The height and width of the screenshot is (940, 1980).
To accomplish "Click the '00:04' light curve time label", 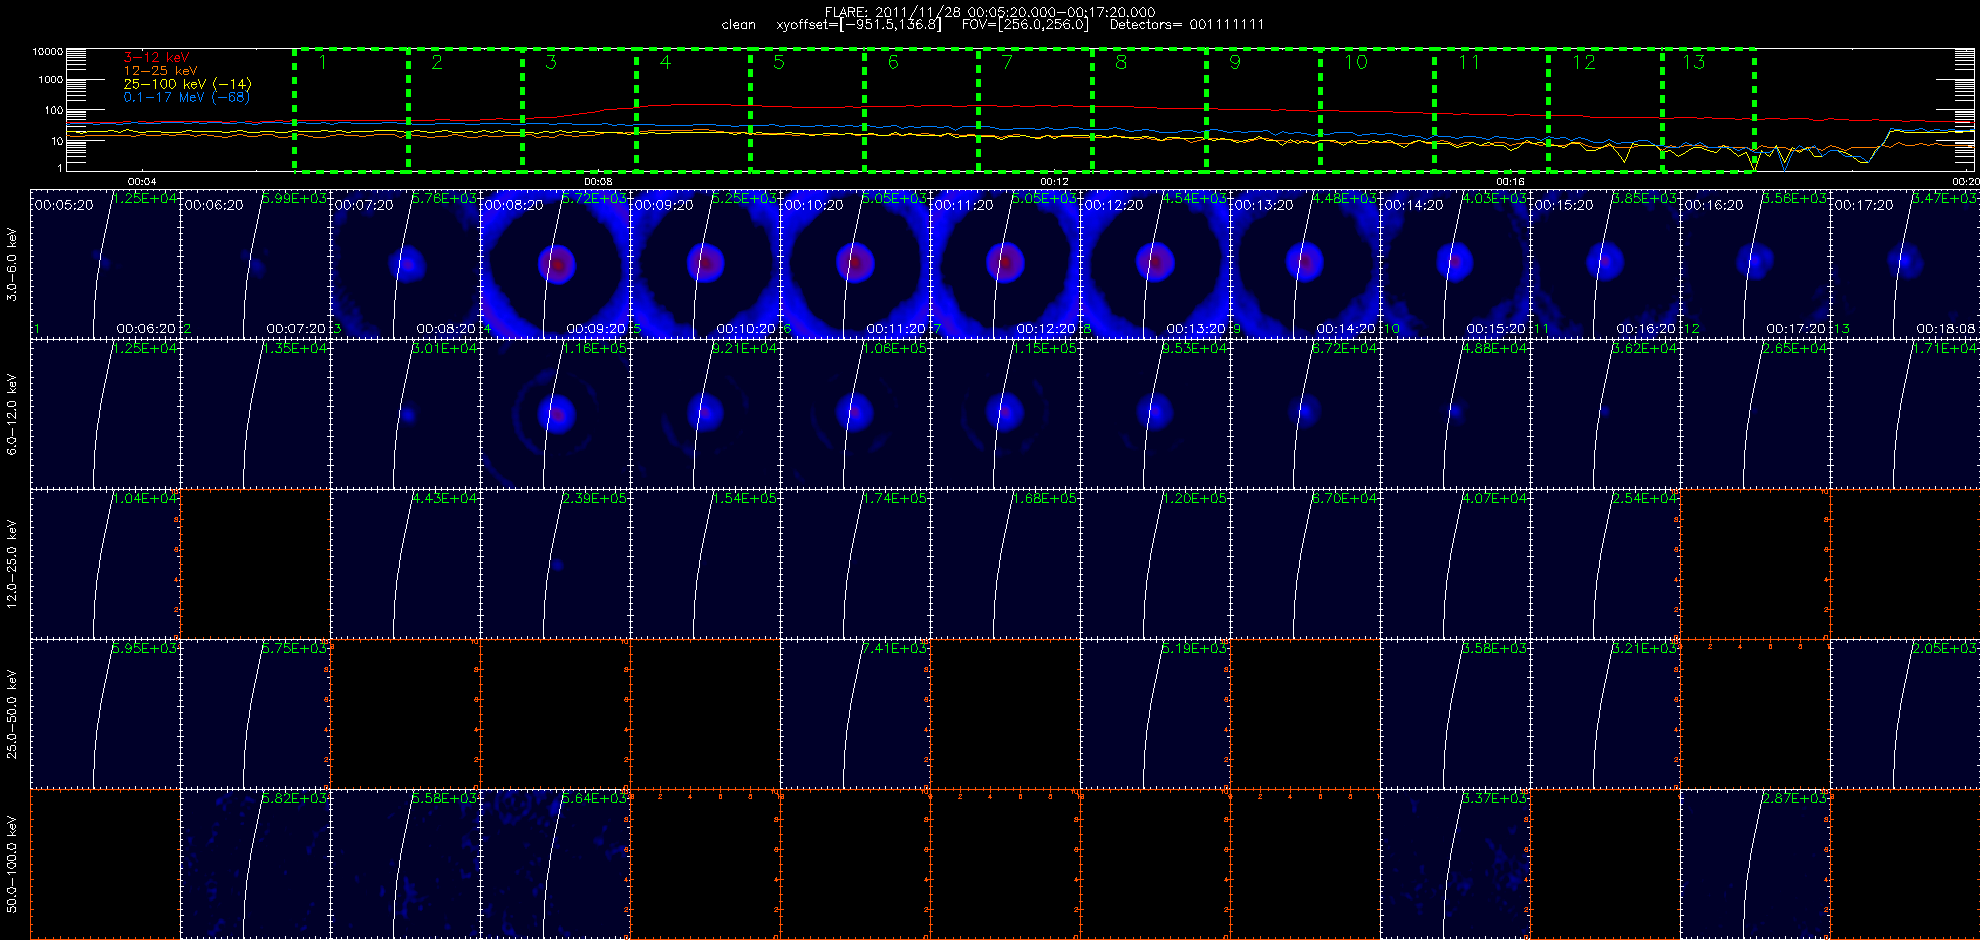I will click(142, 181).
